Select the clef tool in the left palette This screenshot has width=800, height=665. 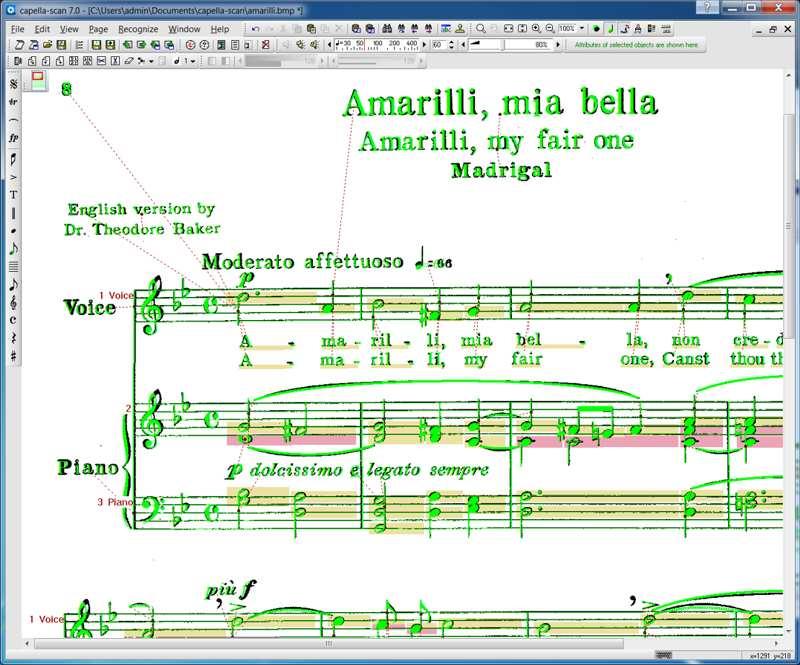(14, 302)
